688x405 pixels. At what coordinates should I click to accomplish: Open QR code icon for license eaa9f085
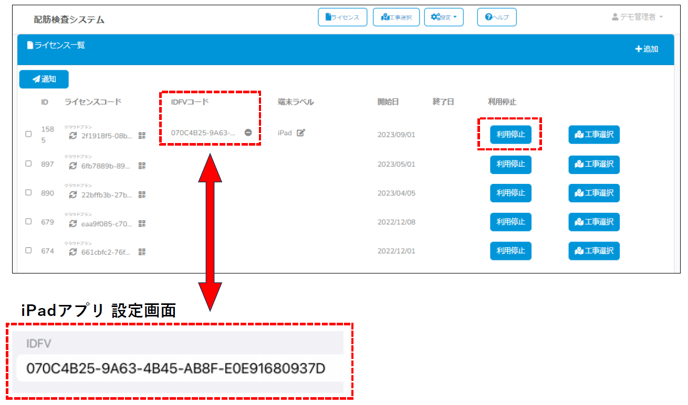point(142,223)
